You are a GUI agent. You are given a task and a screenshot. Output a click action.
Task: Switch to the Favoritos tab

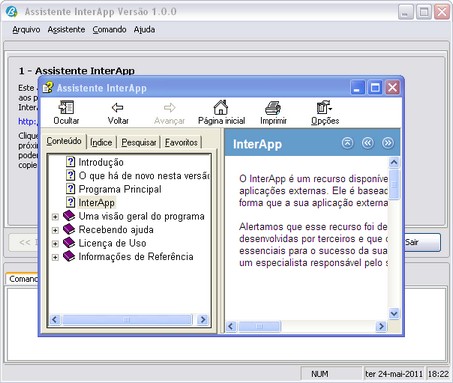point(181,142)
